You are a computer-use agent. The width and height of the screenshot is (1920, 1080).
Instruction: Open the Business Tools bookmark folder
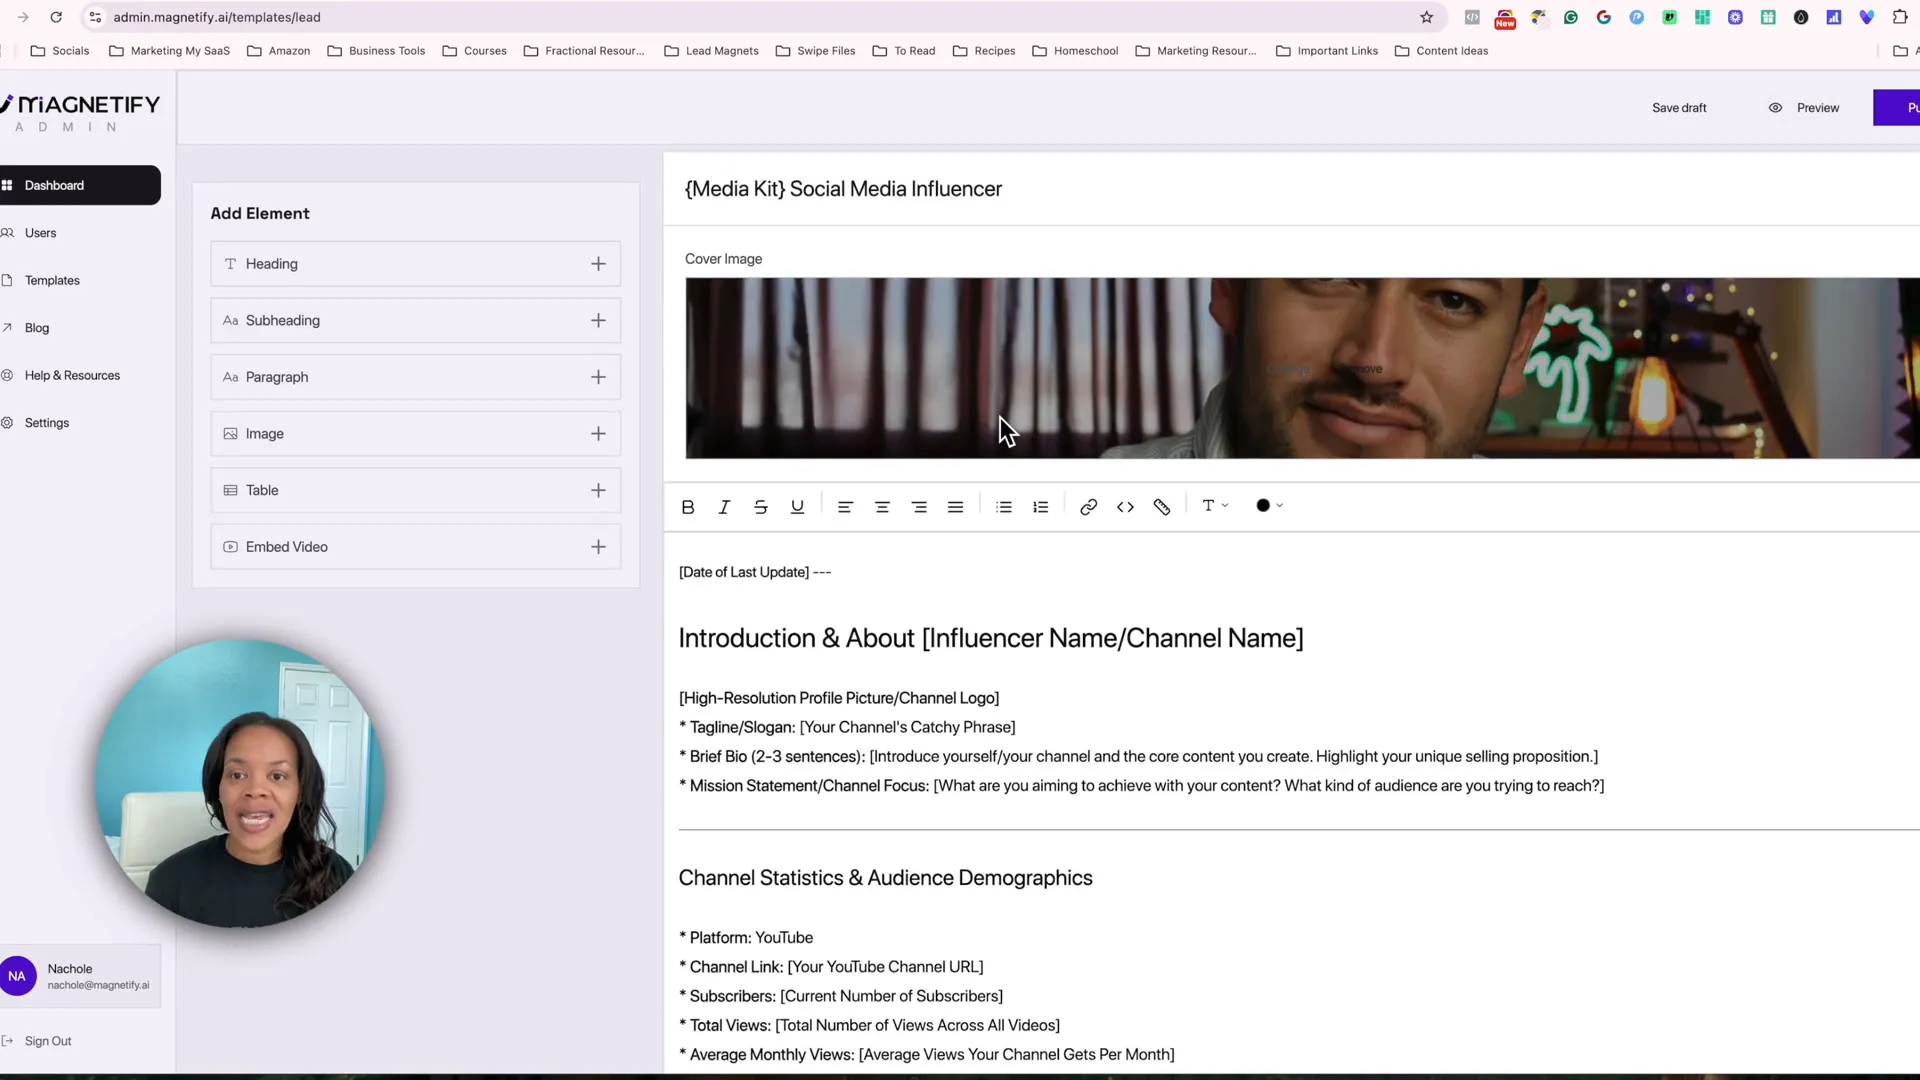coord(376,51)
